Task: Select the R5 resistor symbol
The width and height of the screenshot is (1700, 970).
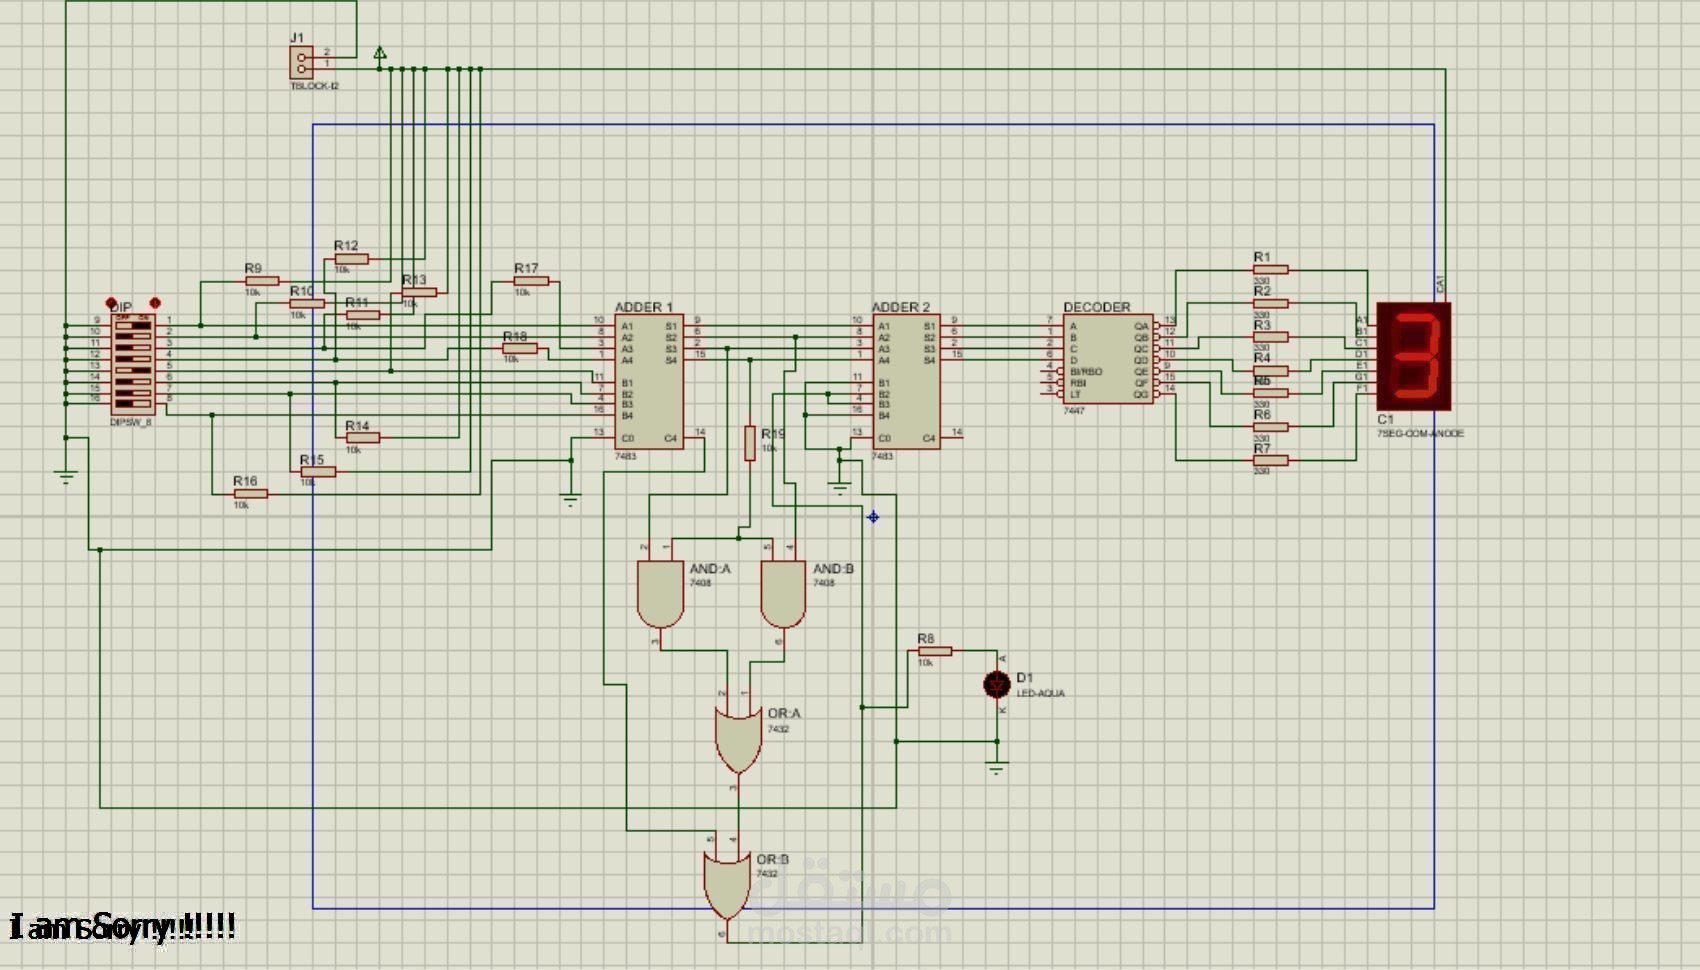Action: coord(1270,393)
